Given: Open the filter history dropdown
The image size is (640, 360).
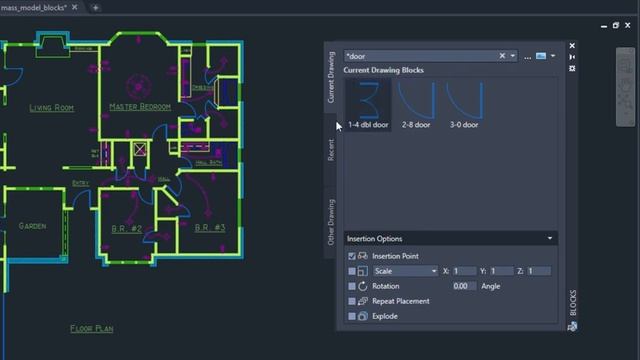Looking at the screenshot, I should (x=513, y=56).
